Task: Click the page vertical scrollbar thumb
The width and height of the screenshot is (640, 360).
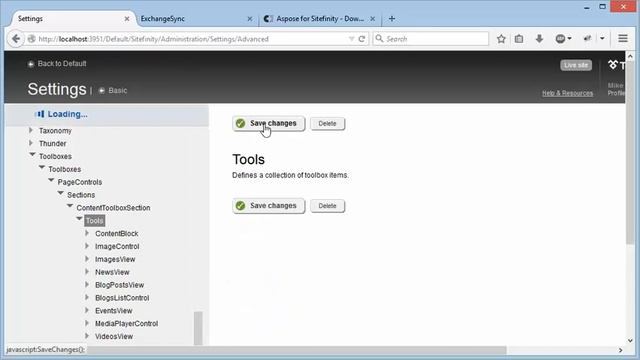Action: click(630, 153)
